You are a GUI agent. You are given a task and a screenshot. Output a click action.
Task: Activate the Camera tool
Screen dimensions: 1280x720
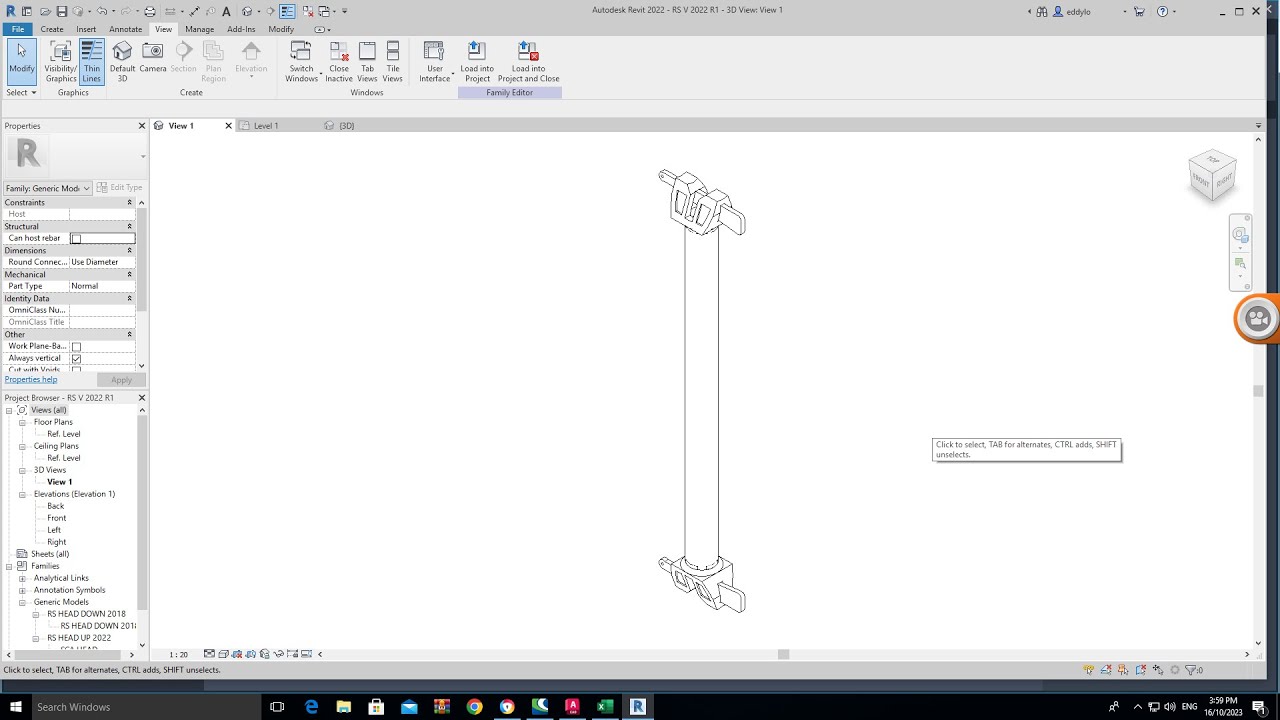click(153, 58)
